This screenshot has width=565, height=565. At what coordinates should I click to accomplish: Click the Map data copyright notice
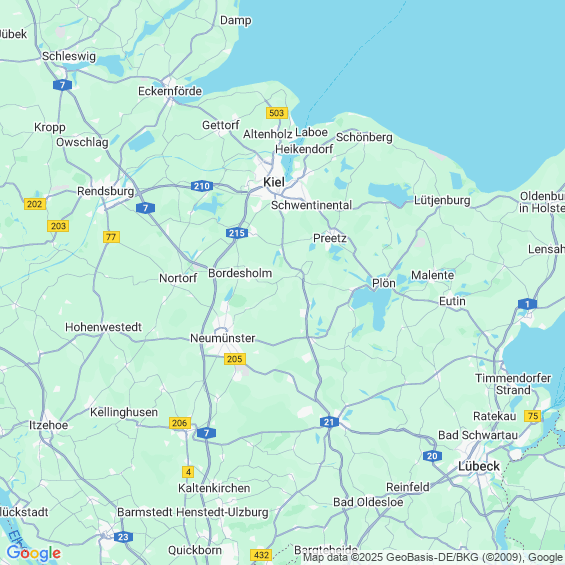pos(434,557)
